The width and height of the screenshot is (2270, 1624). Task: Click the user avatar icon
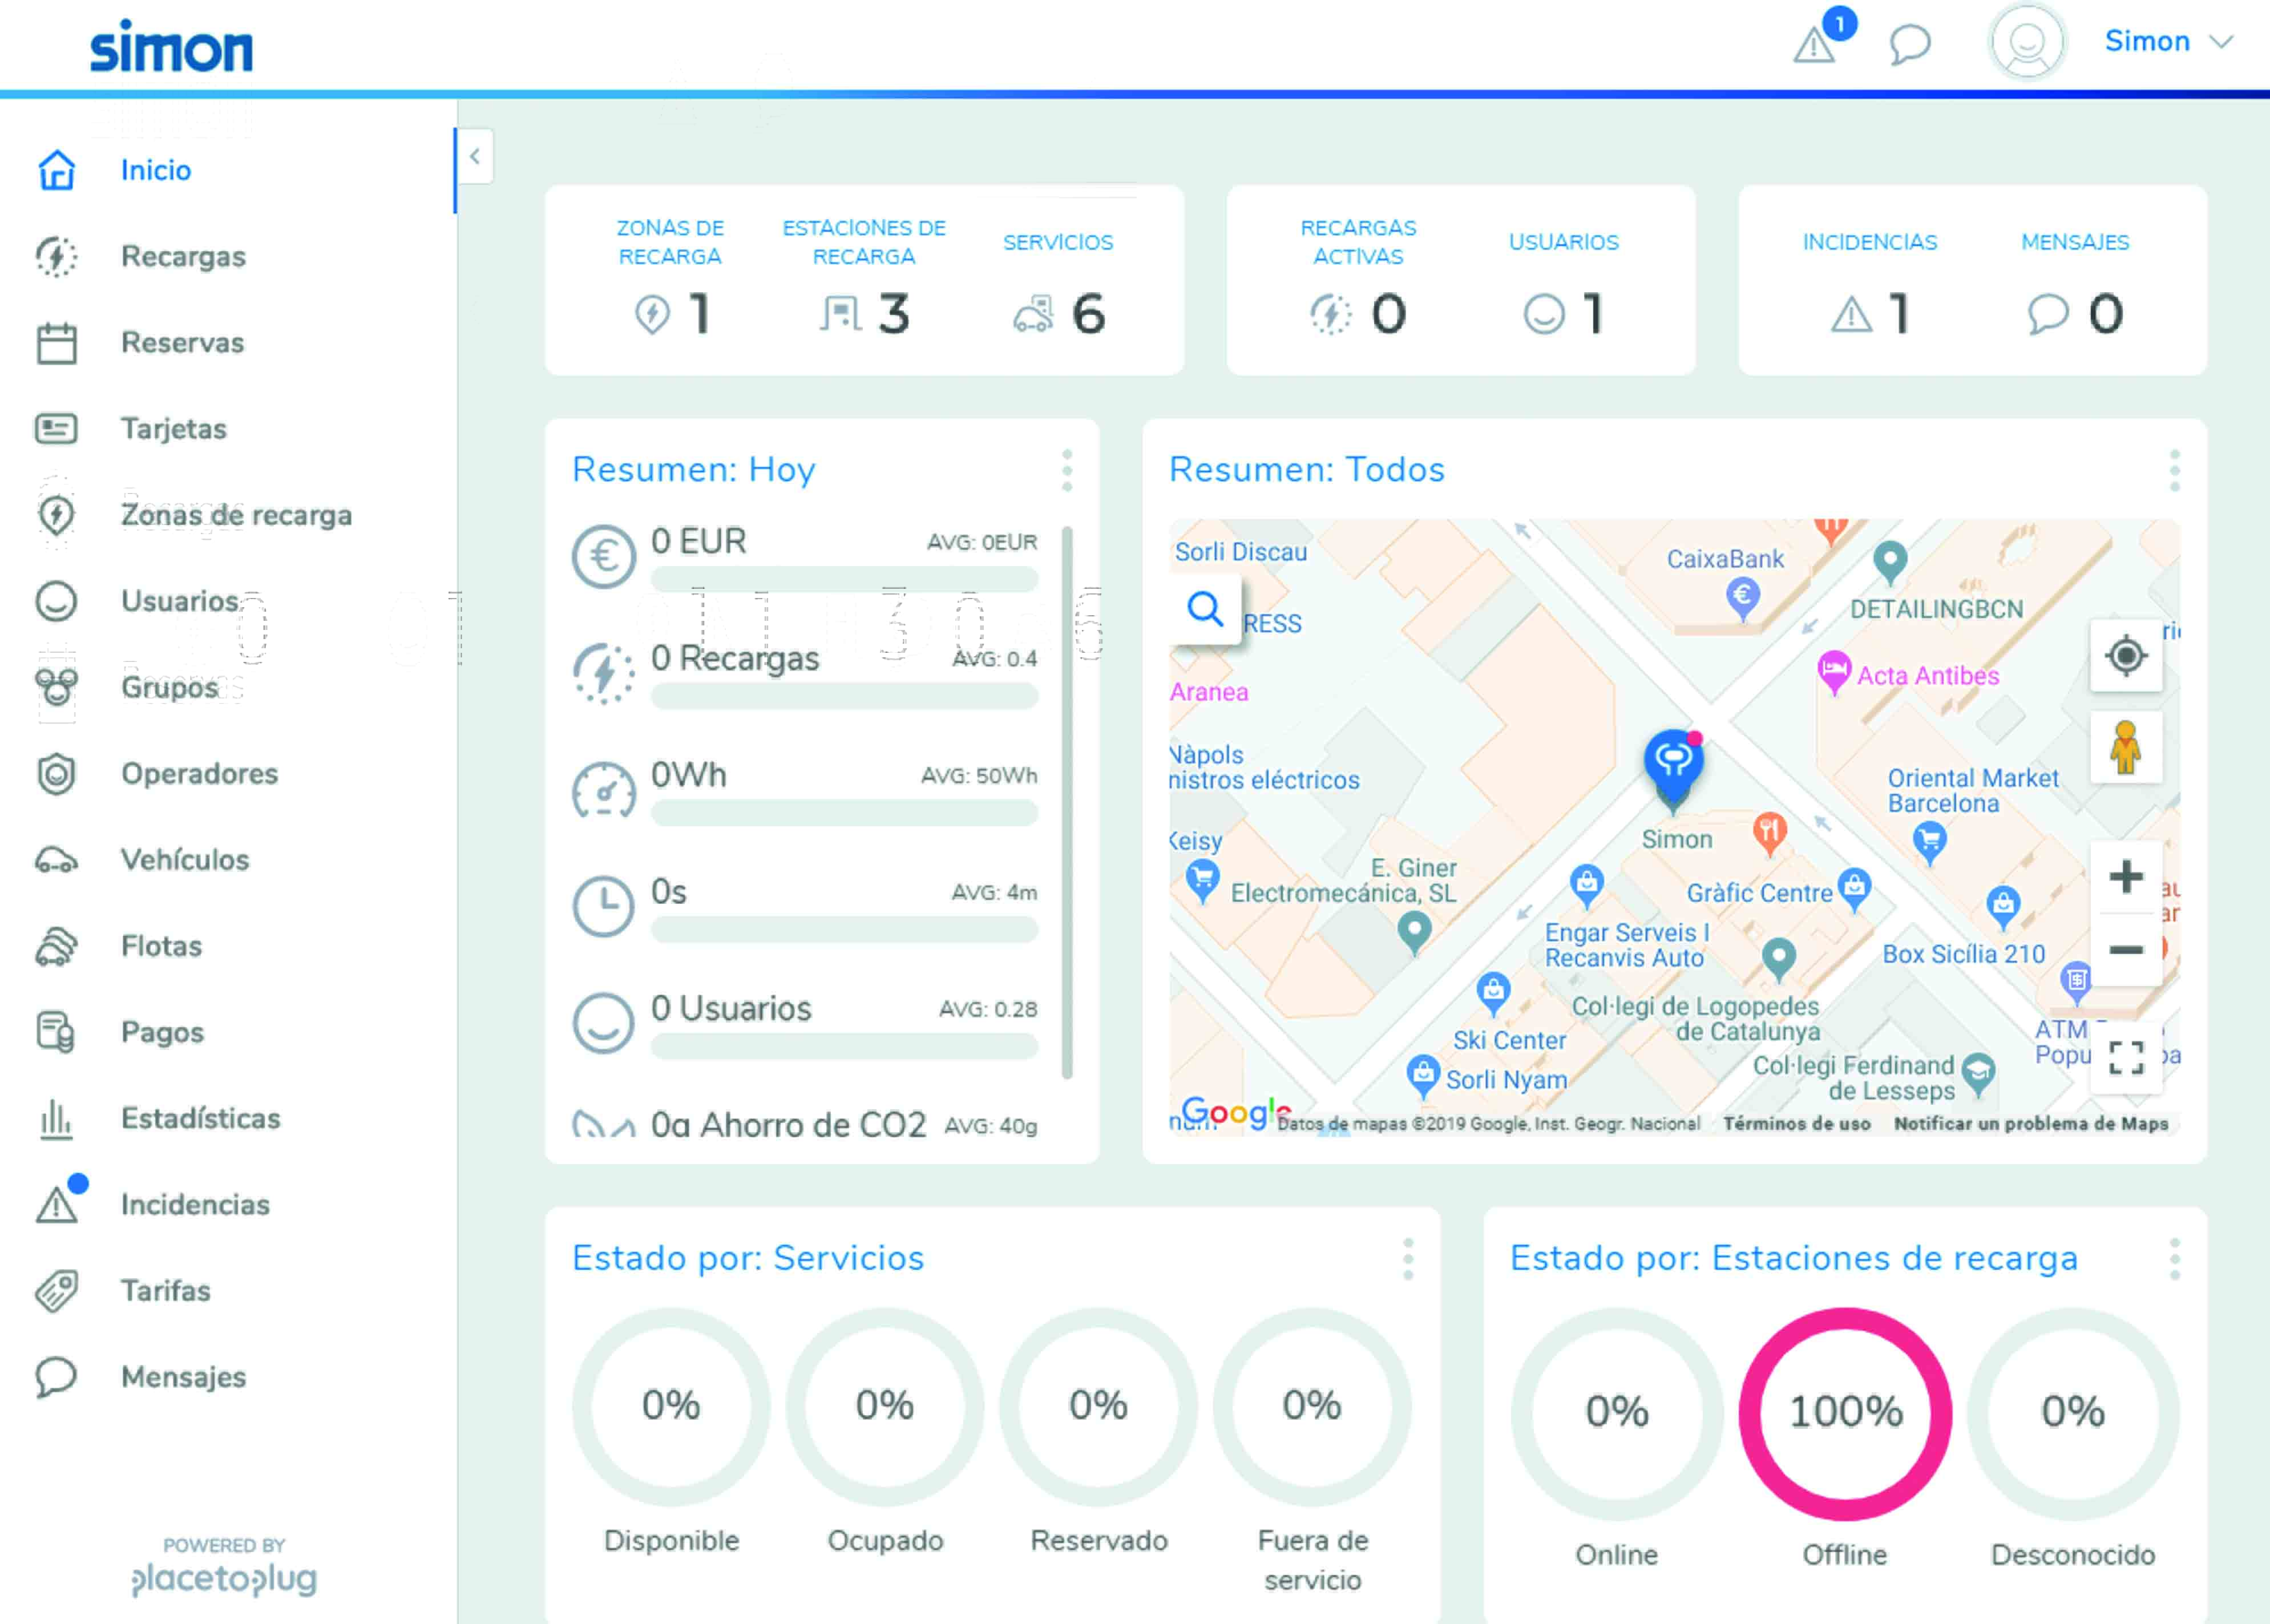point(2026,42)
